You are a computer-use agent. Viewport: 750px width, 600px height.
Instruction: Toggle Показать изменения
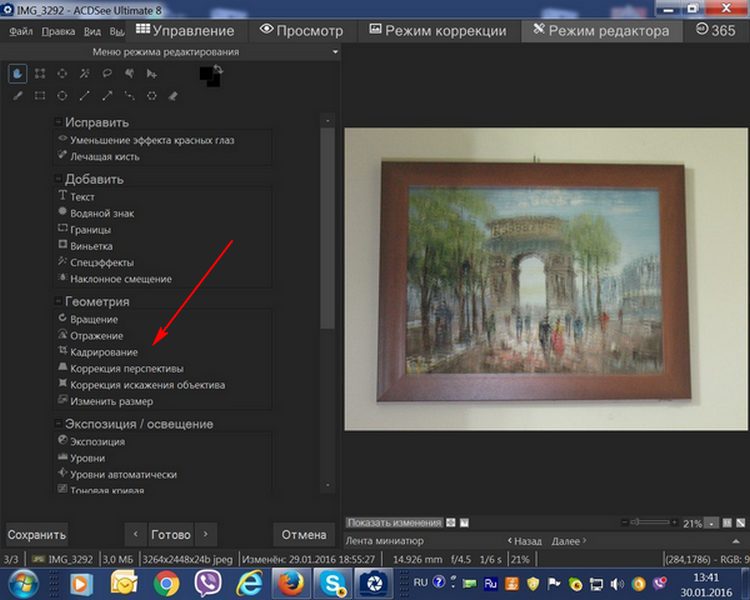[x=394, y=522]
